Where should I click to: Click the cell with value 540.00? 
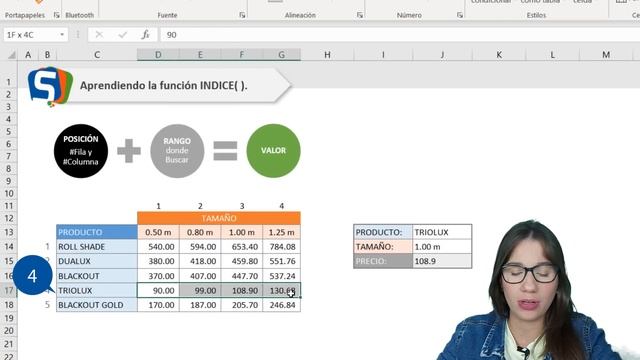pos(158,247)
